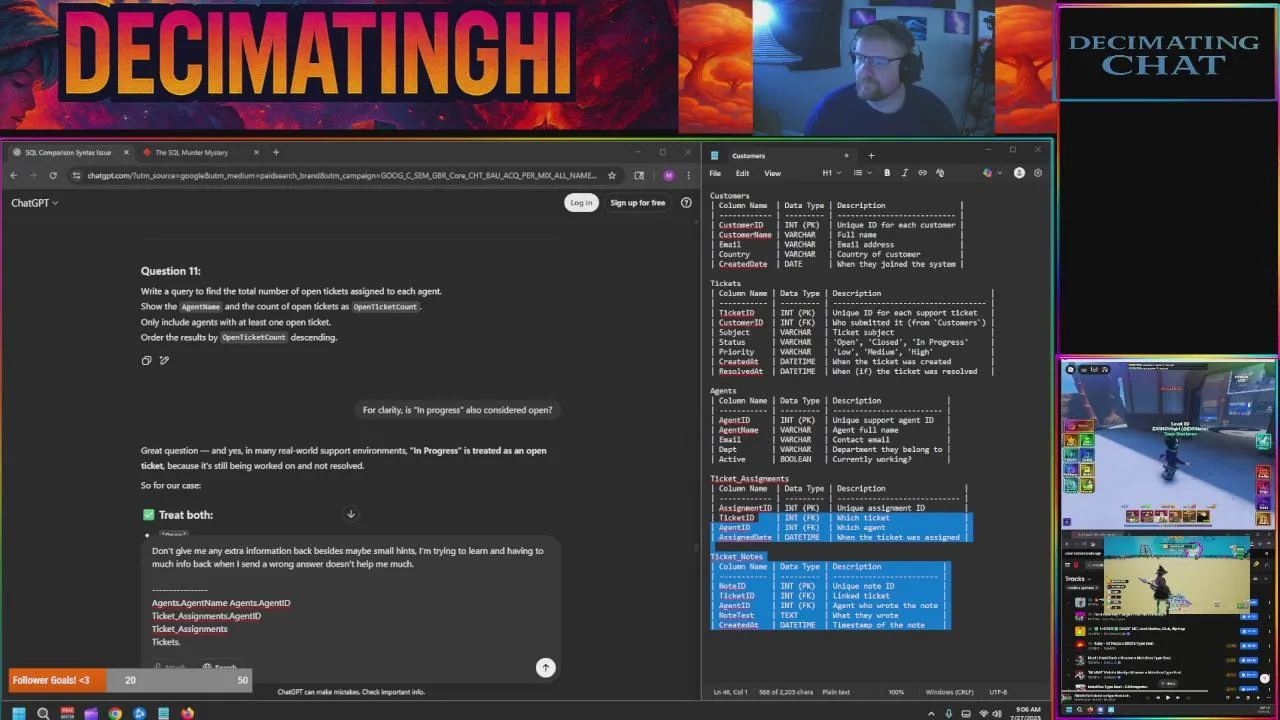Click the Log in button

pos(581,203)
